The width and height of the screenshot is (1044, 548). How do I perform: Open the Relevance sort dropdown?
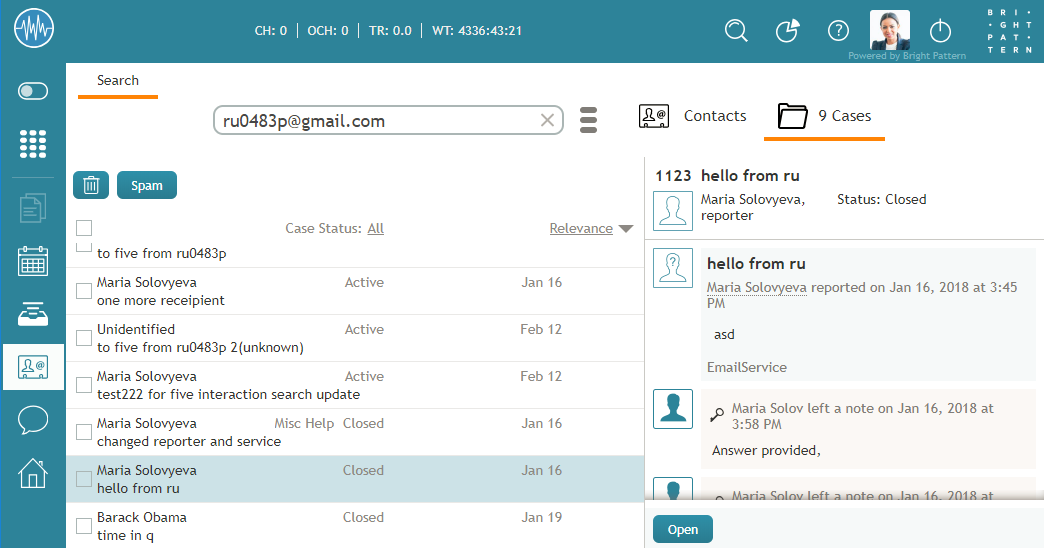(x=591, y=228)
